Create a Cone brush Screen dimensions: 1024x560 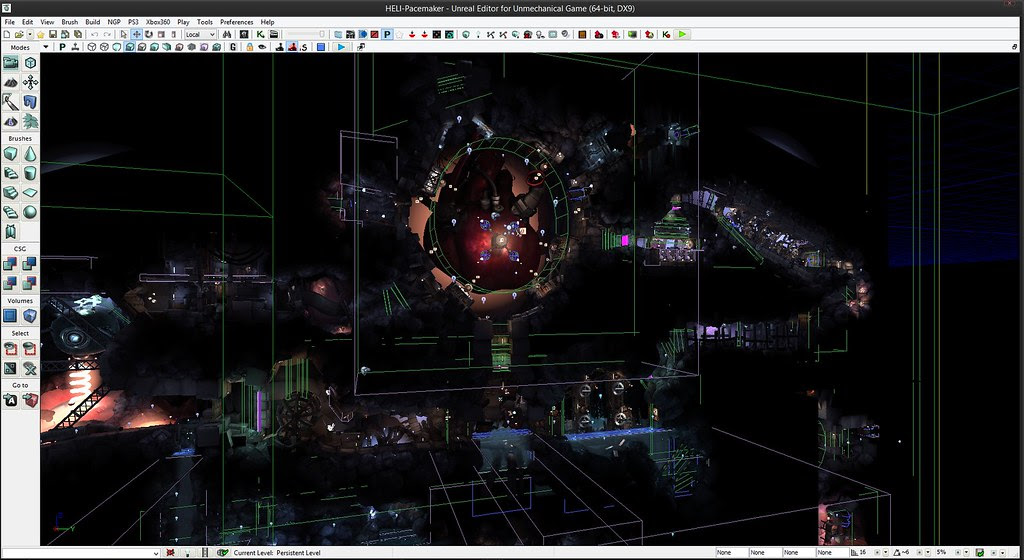click(30, 154)
